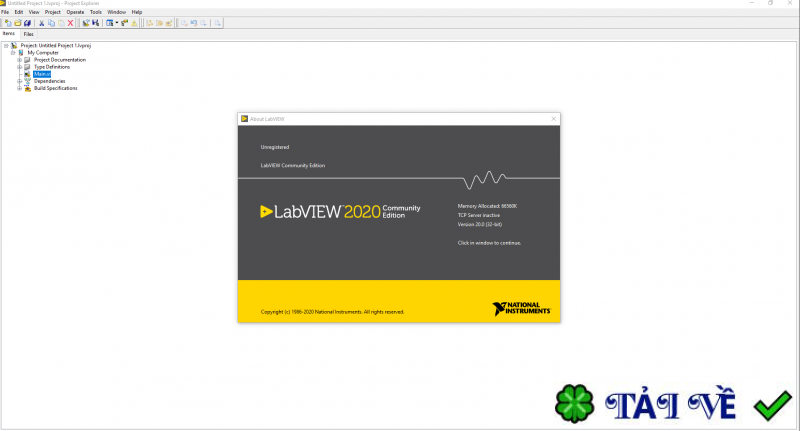
Task: Click the Build Specifications icon
Action: [x=28, y=88]
